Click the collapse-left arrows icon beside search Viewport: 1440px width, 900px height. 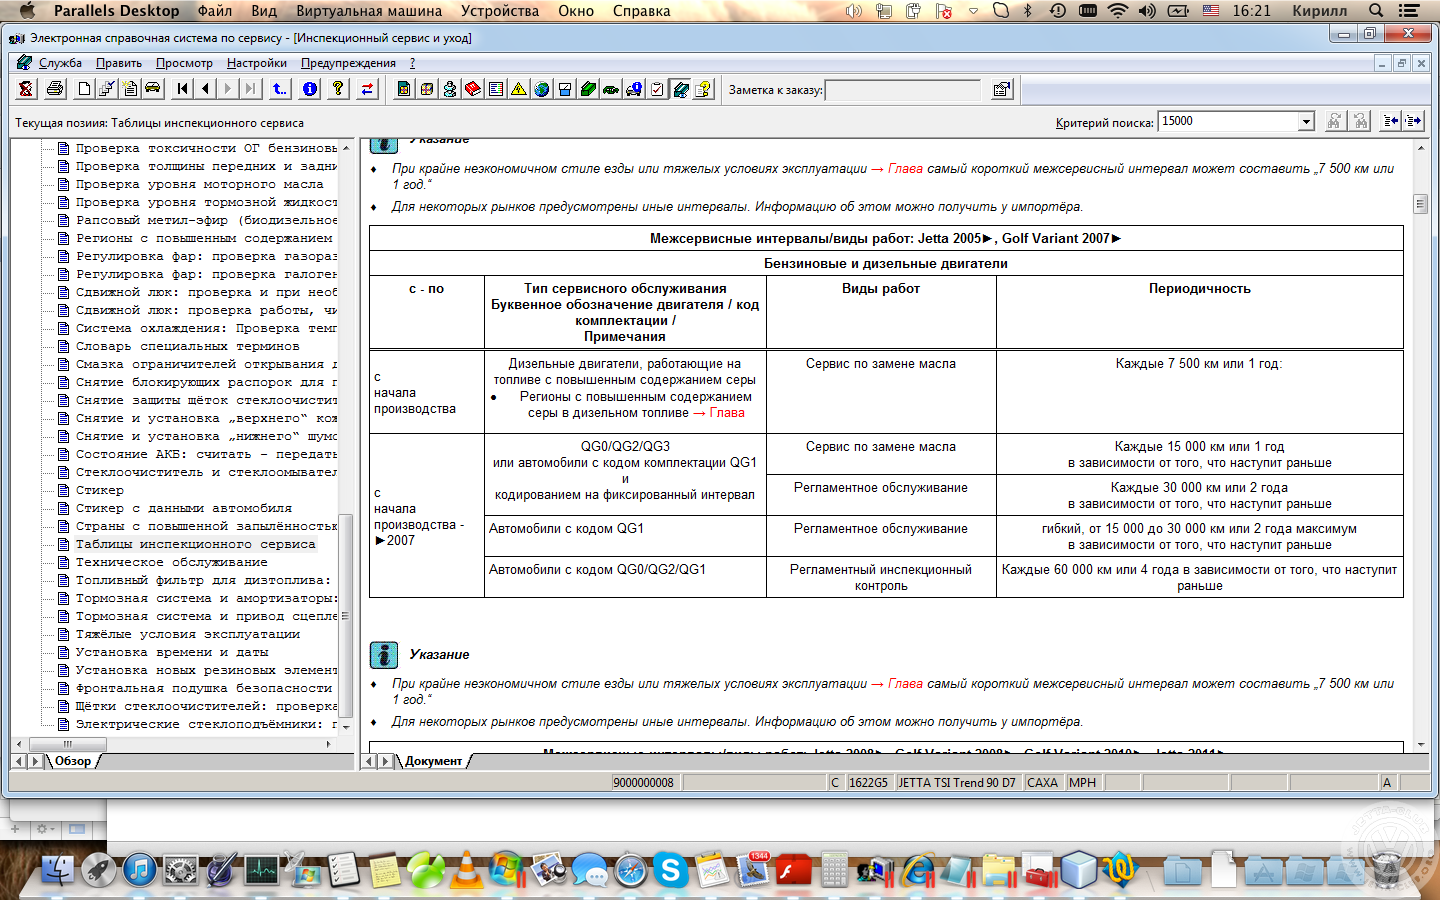tap(1391, 121)
